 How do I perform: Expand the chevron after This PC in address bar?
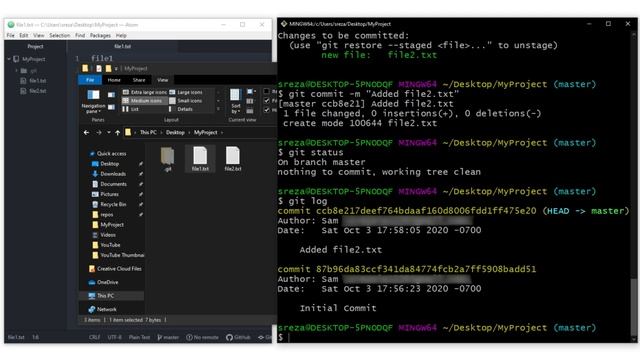(161, 132)
